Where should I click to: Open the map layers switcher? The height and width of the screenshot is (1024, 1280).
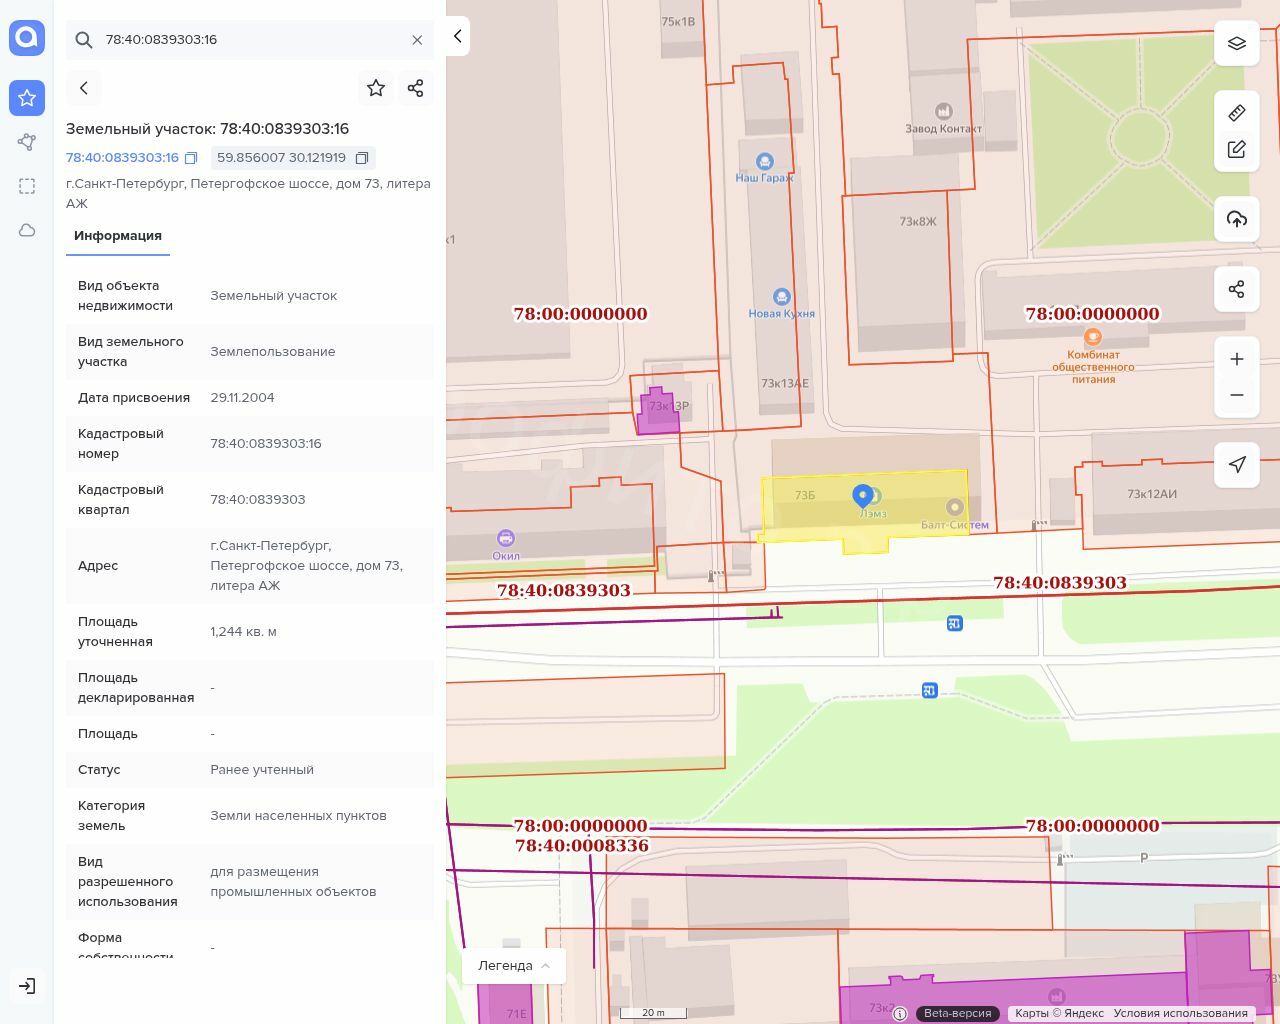[x=1236, y=43]
